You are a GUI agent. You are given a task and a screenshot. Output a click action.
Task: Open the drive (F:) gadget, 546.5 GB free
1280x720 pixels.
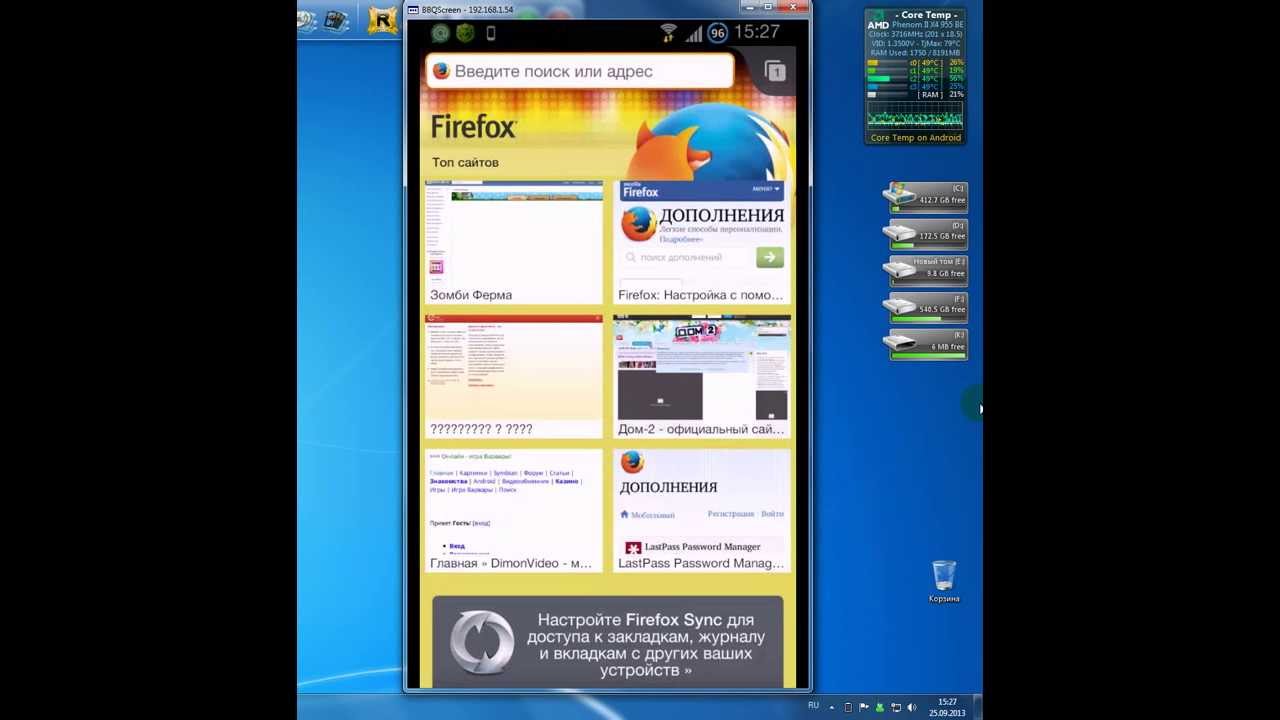(926, 307)
